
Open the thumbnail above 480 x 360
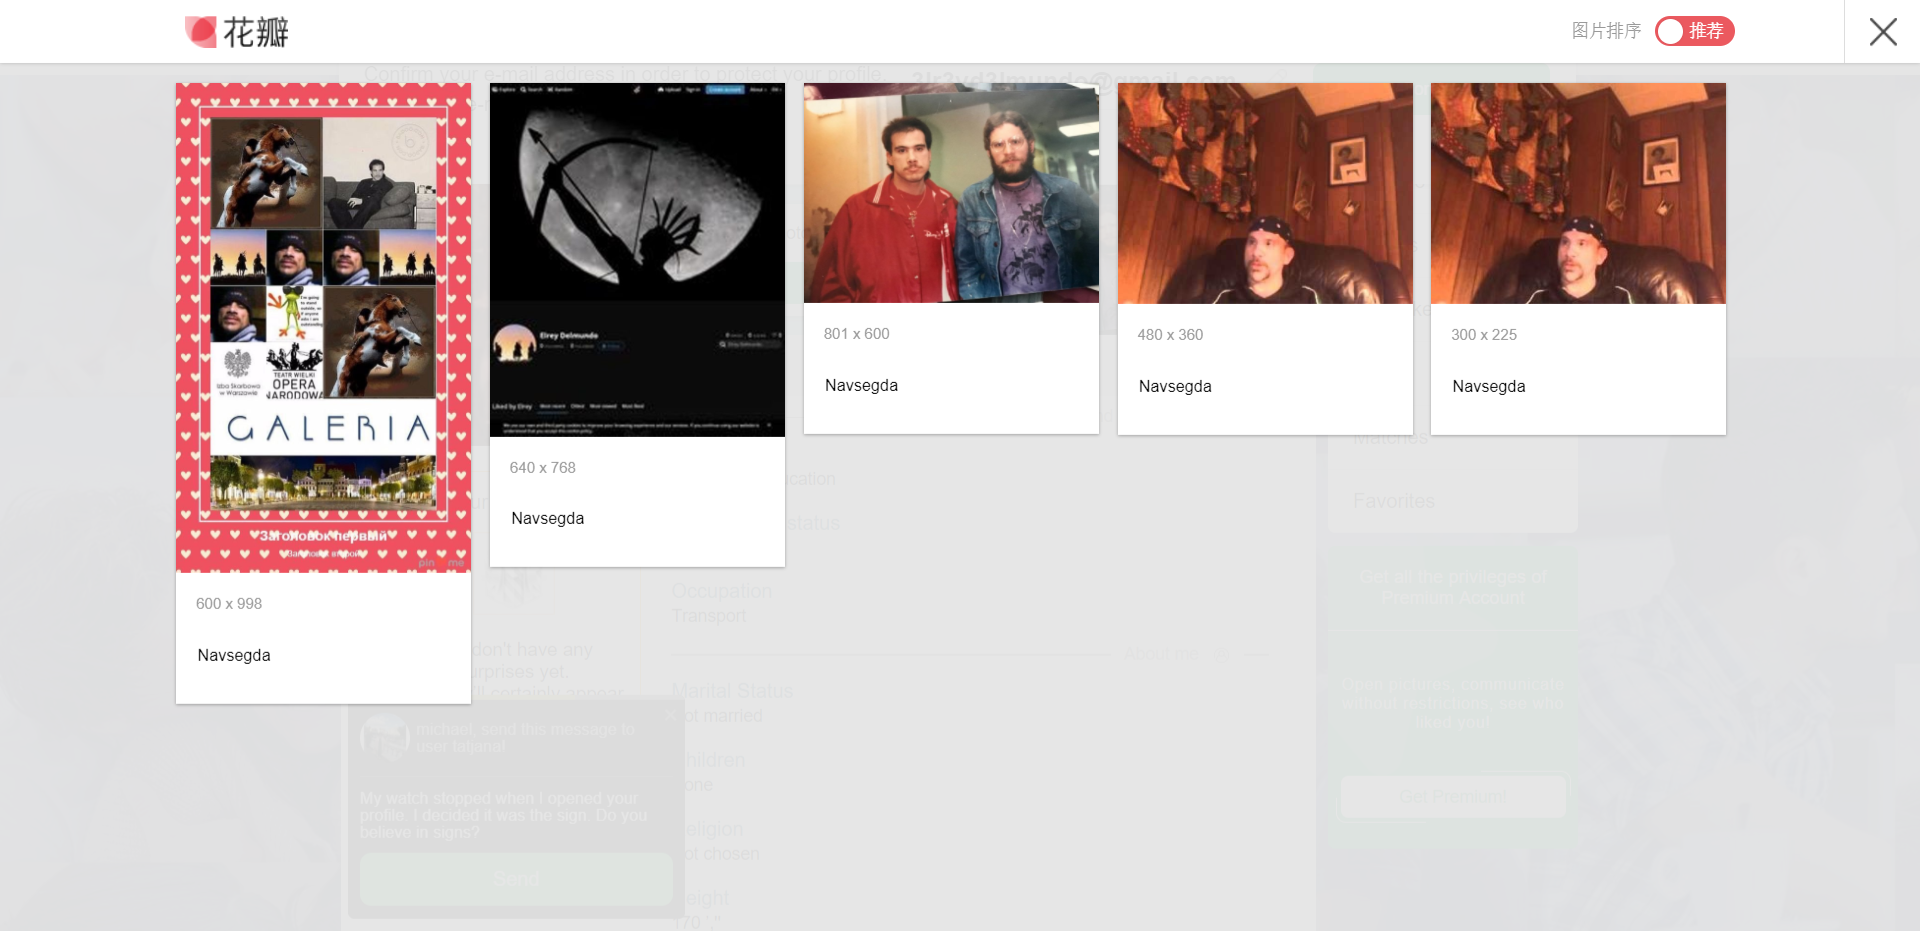(x=1265, y=193)
